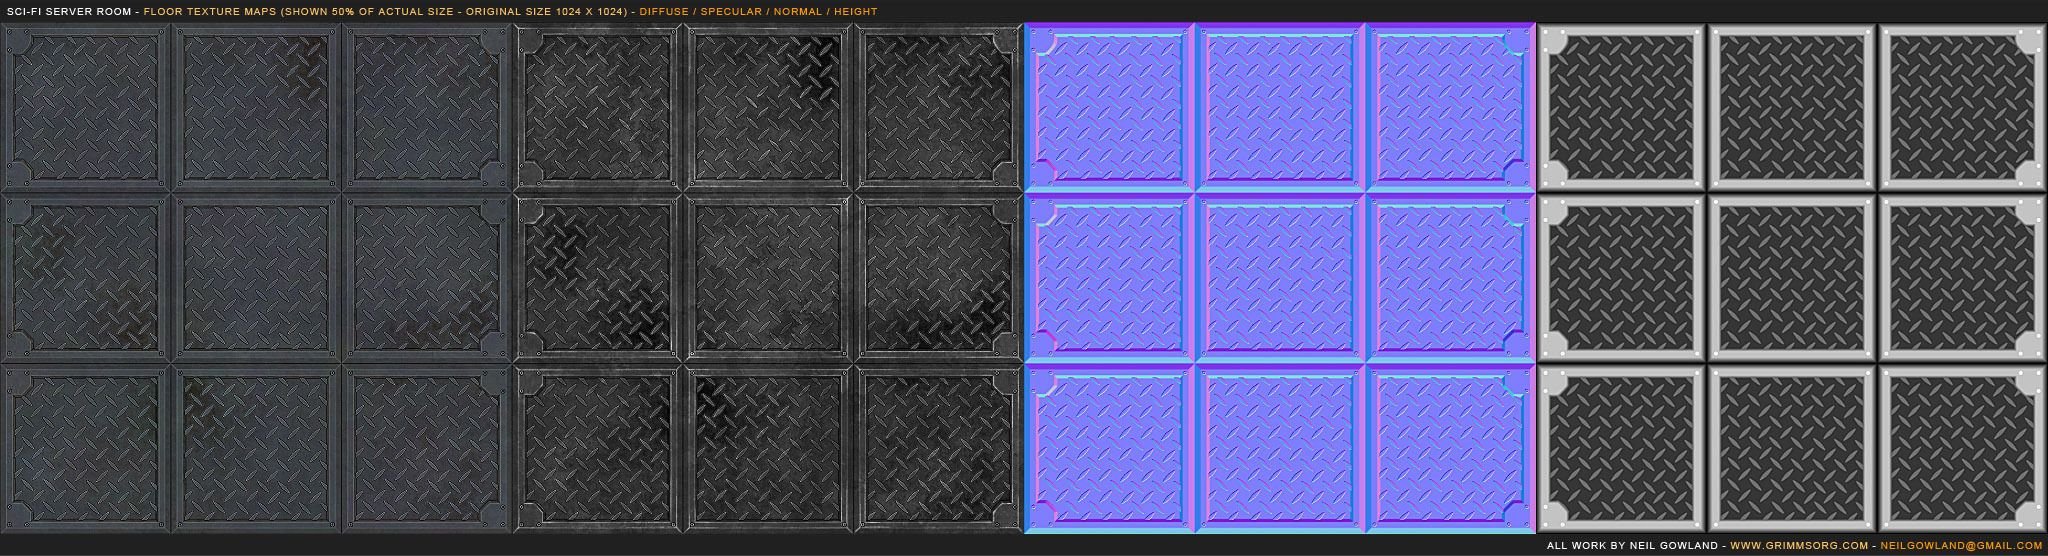Click the "Sci-Fi Server Room" title text
This screenshot has width=2048, height=556.
pyautogui.click(x=70, y=12)
